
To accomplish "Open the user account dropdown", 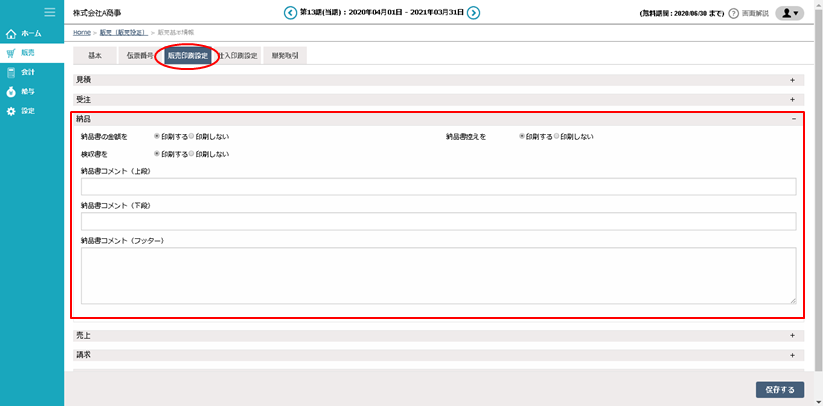I will [x=789, y=13].
